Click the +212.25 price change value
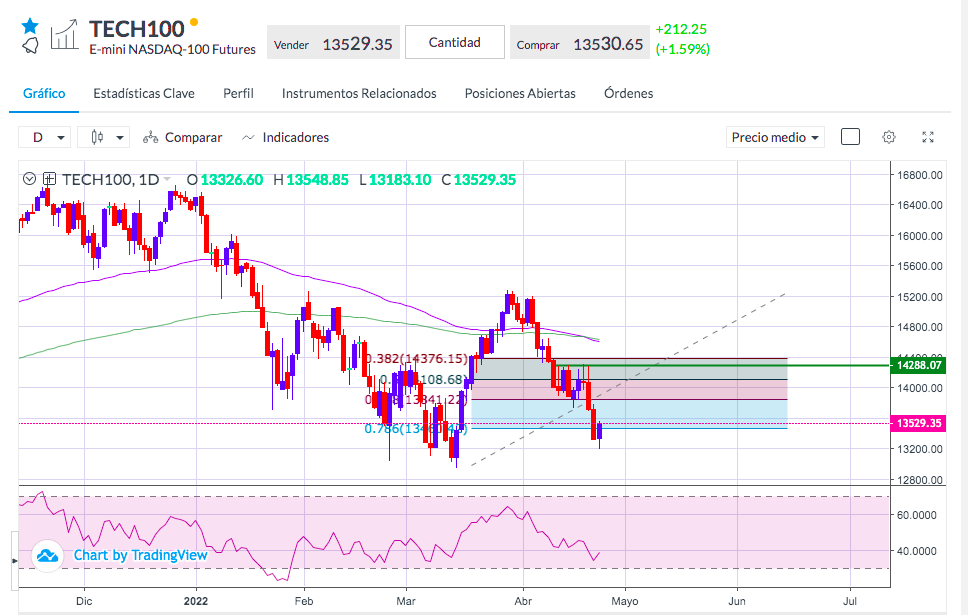968x615 pixels. click(681, 29)
